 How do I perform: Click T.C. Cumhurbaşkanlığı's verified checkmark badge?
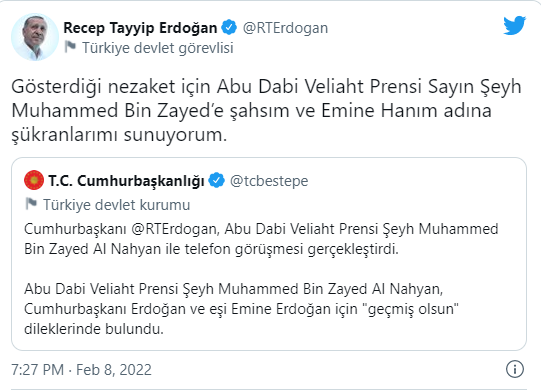(217, 181)
